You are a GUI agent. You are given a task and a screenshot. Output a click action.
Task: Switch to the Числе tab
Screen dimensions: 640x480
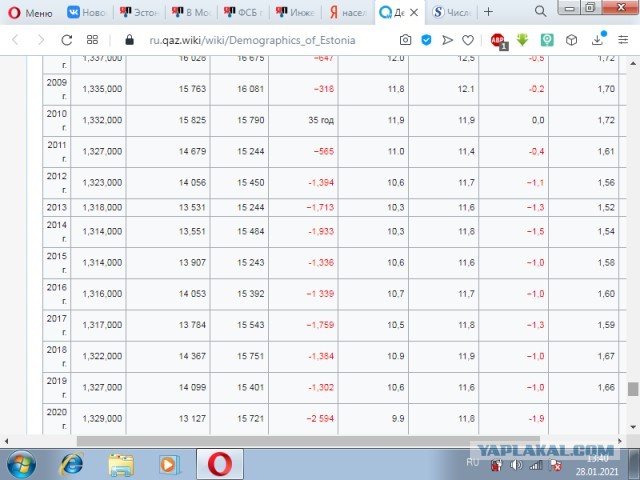[452, 13]
